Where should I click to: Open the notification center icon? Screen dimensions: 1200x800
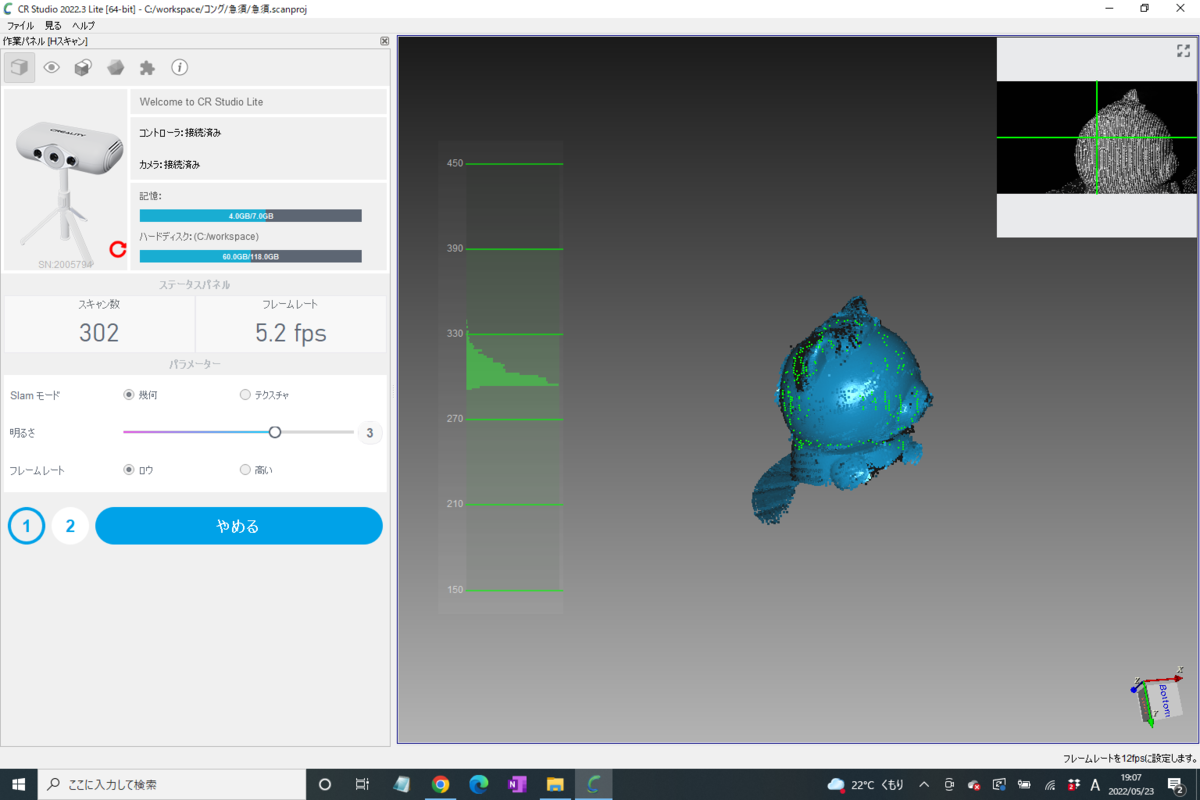(1176, 785)
